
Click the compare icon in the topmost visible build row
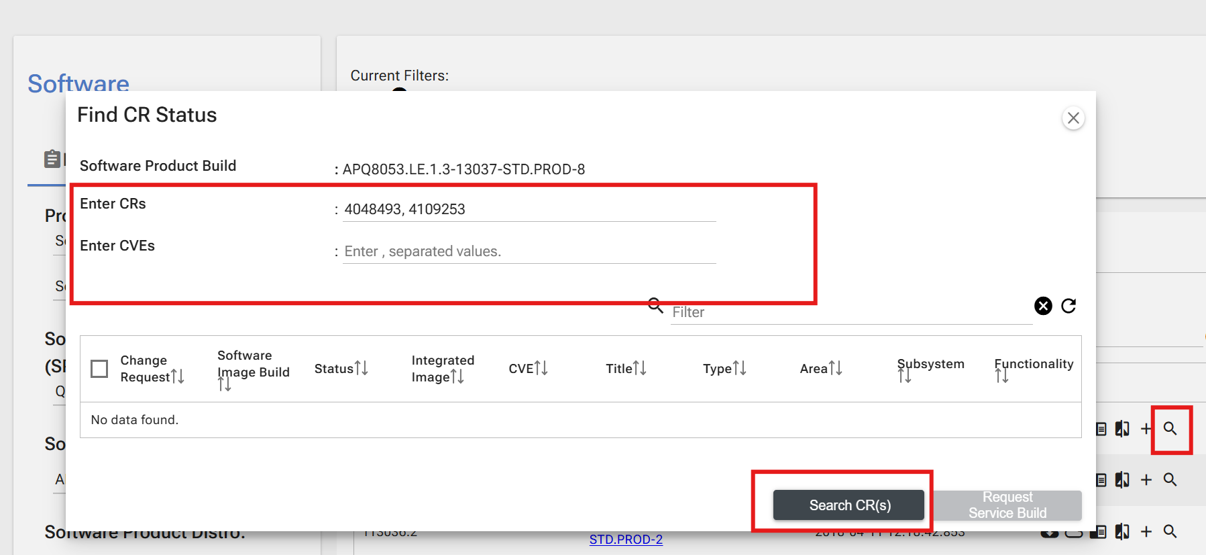click(1122, 429)
